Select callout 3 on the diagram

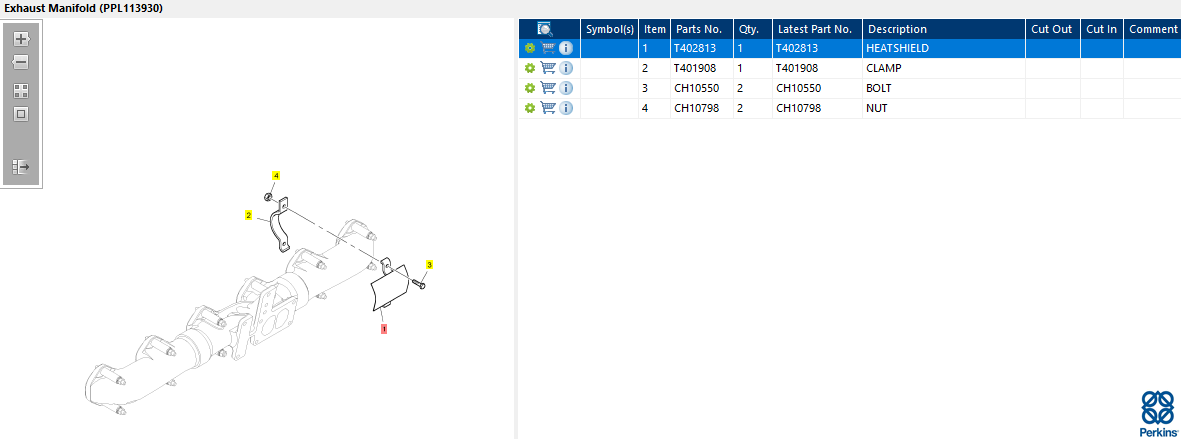429,265
